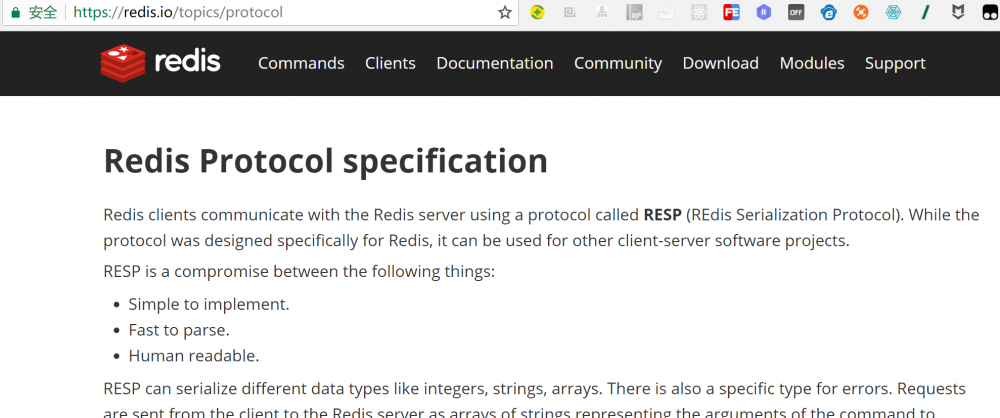This screenshot has width=1000, height=418.
Task: Open the Commands menu item
Action: click(x=301, y=63)
